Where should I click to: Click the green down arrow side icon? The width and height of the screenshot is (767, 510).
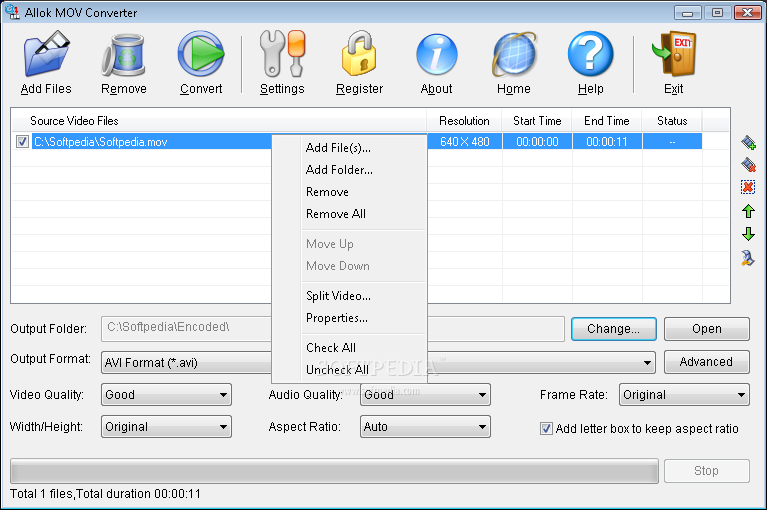click(748, 234)
